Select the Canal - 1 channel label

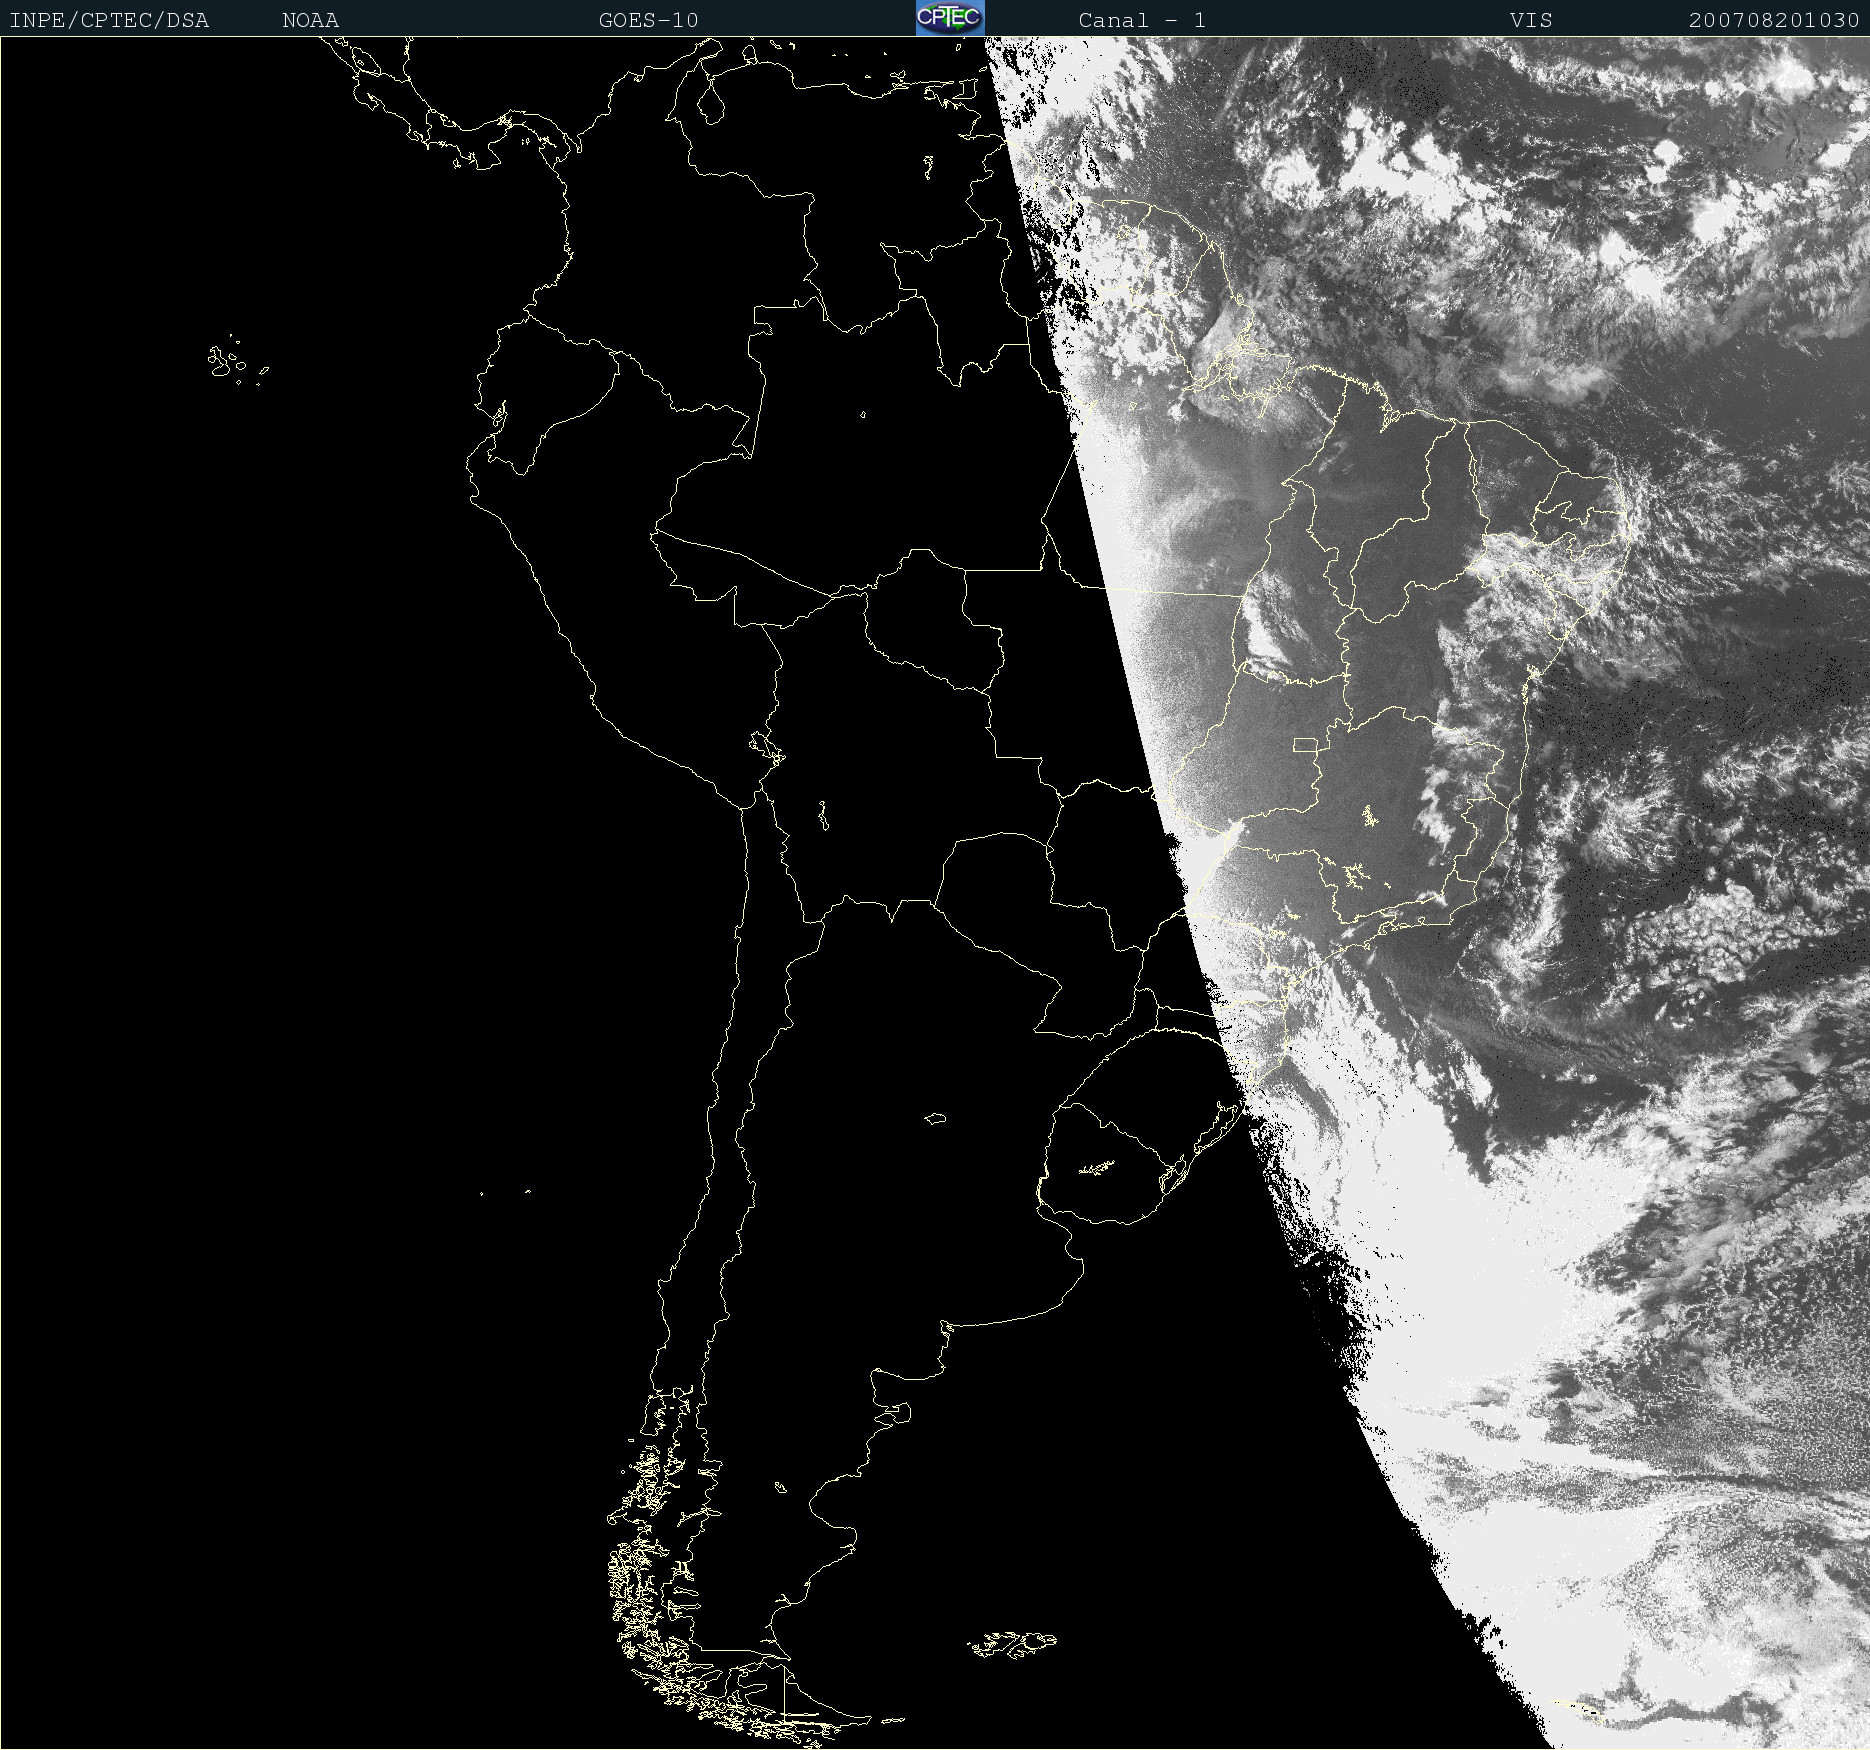[x=1142, y=20]
